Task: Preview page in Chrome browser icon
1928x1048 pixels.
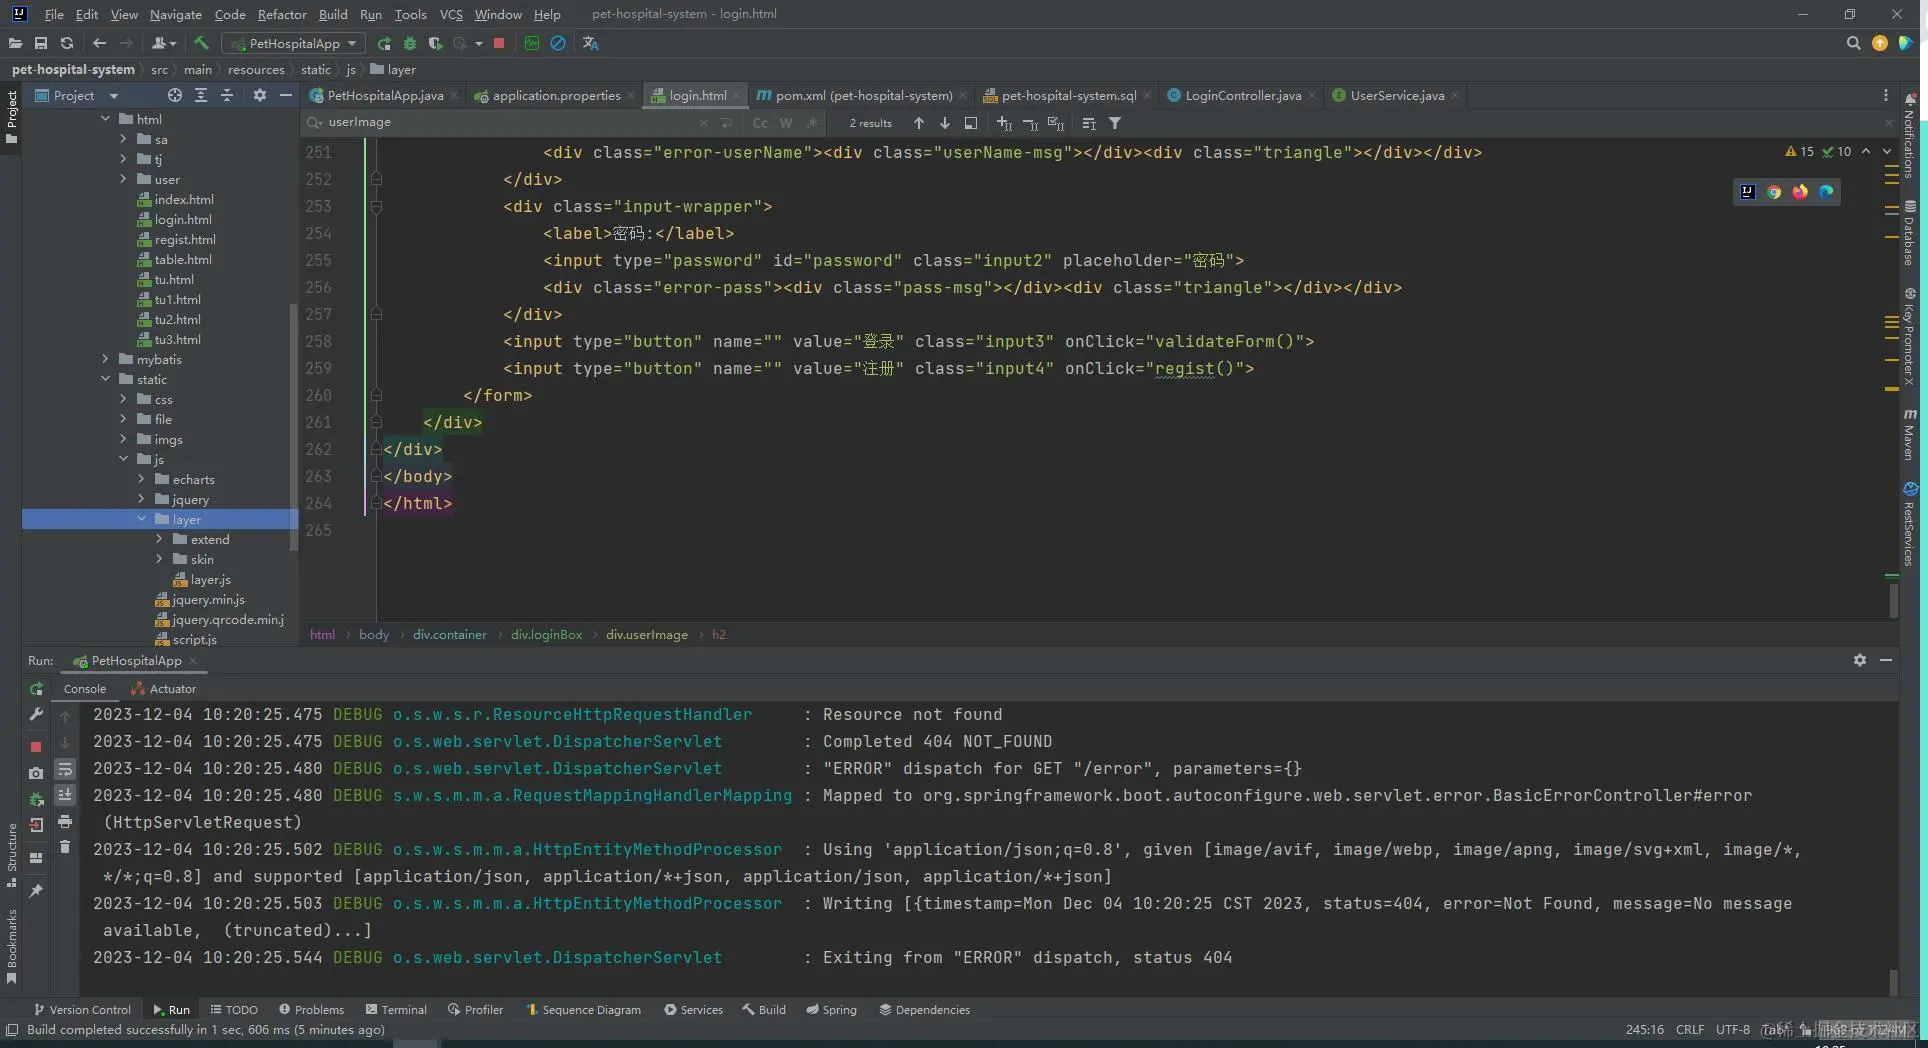Action: [1774, 192]
